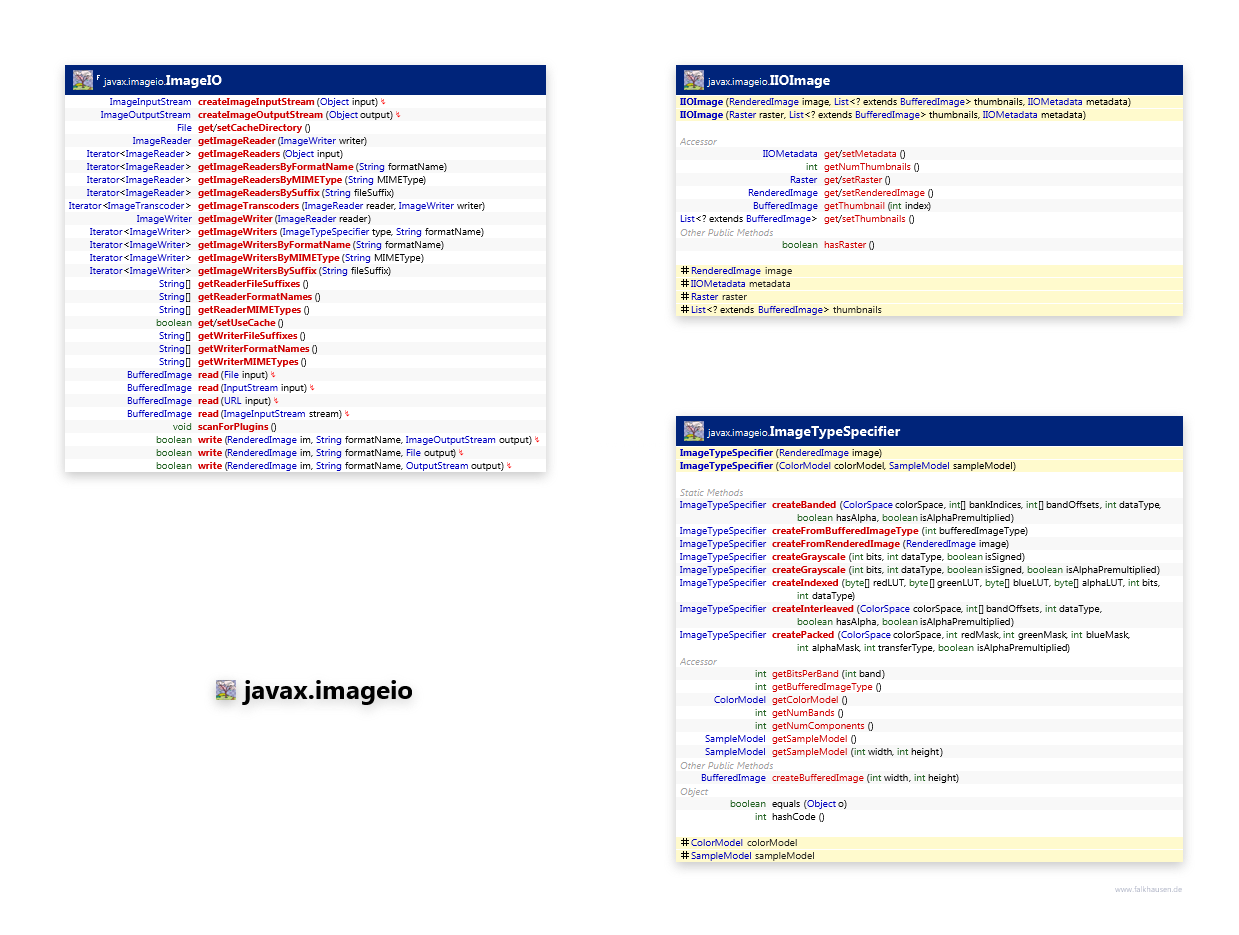The image size is (1239, 935).
Task: Select getImageReadersByMIMEType method
Action: click(x=270, y=180)
